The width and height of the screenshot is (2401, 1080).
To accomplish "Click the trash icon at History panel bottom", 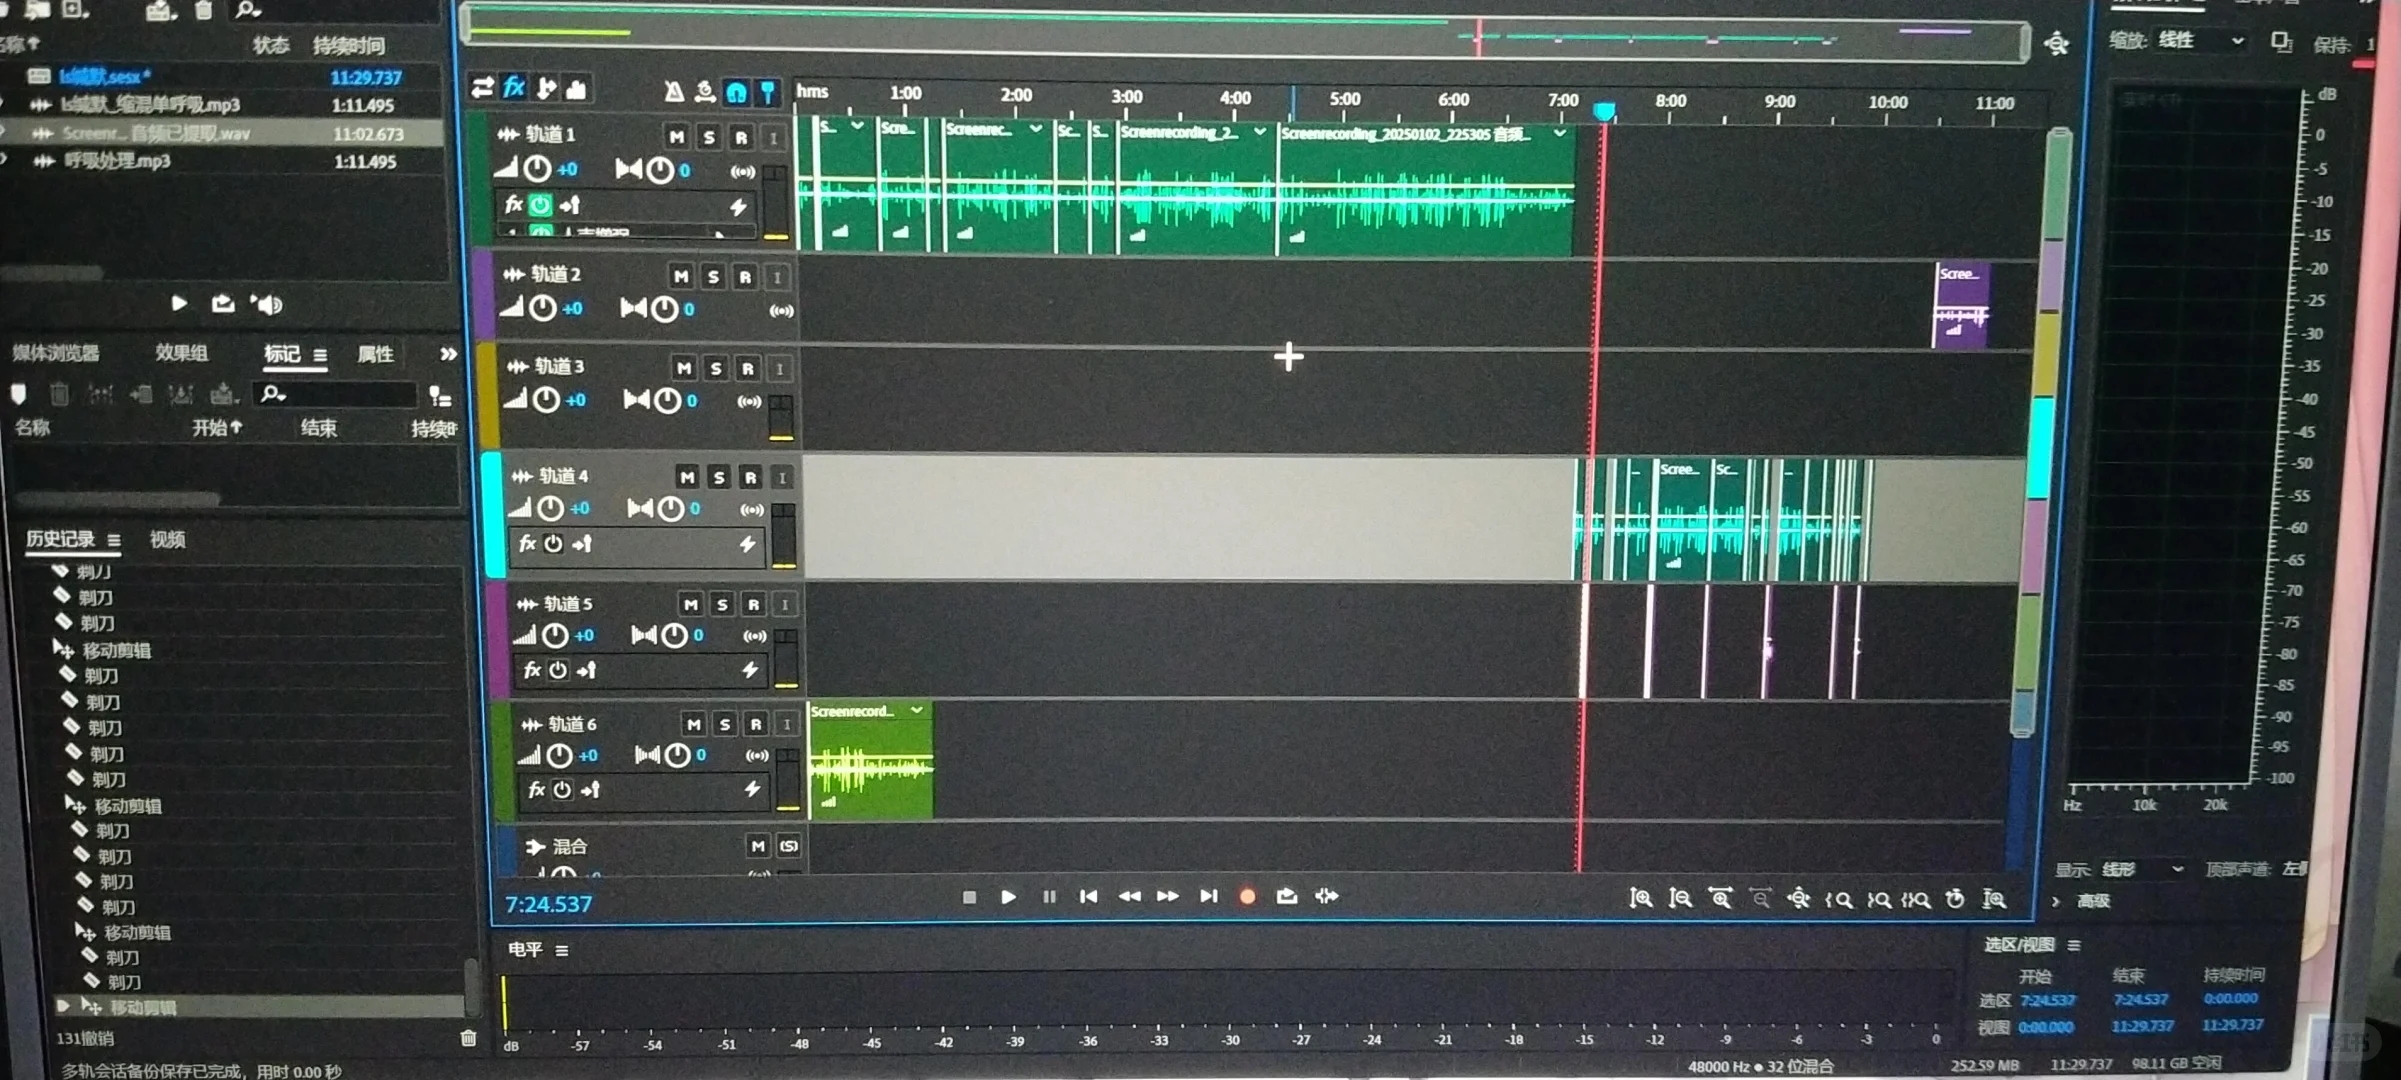I will click(x=468, y=1038).
